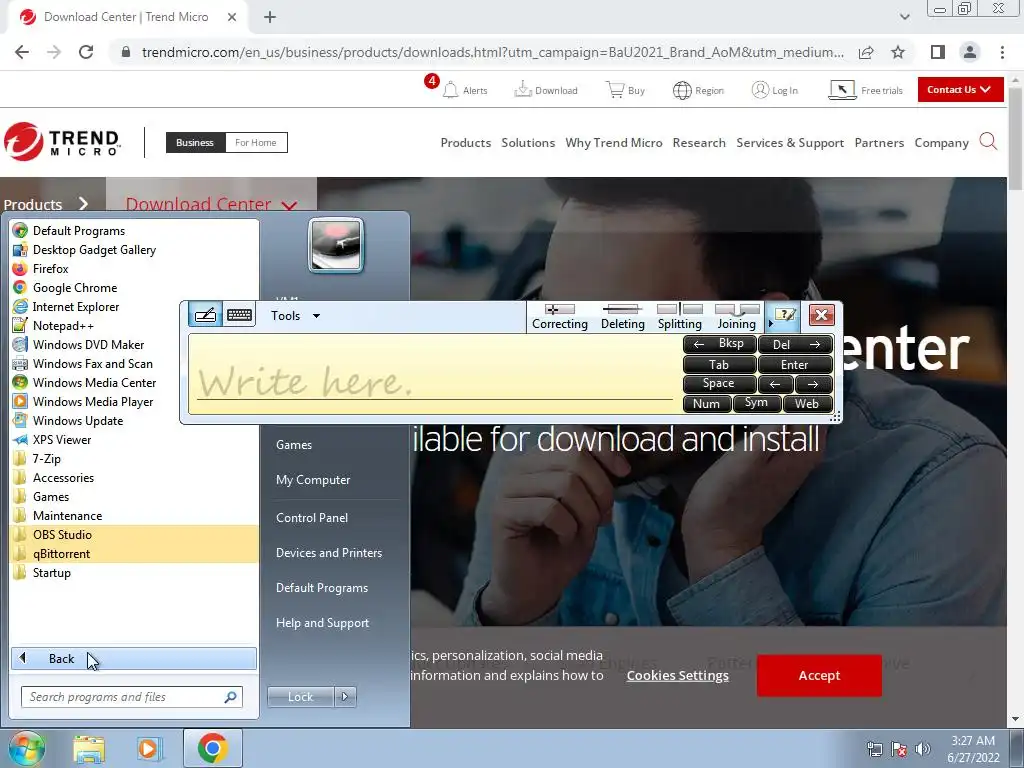Open the Tools dropdown in input panel
1024x768 pixels.
295,315
